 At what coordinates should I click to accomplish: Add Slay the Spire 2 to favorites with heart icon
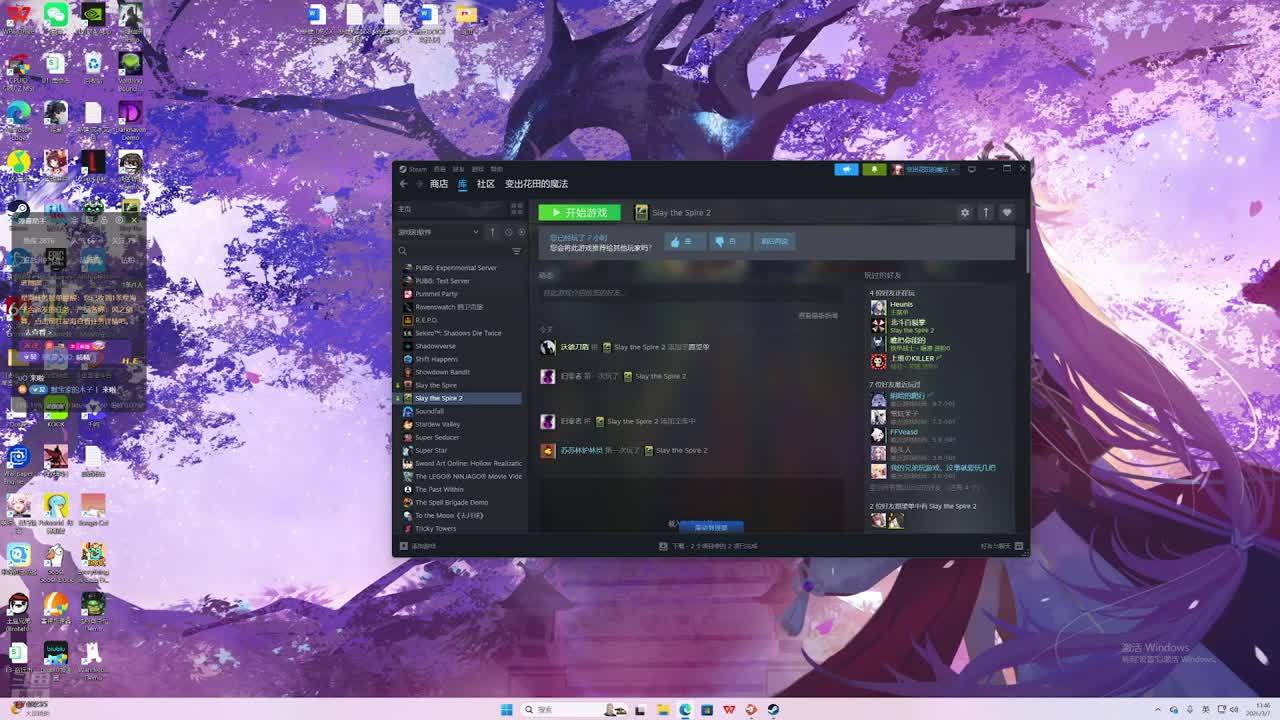[x=1007, y=213]
